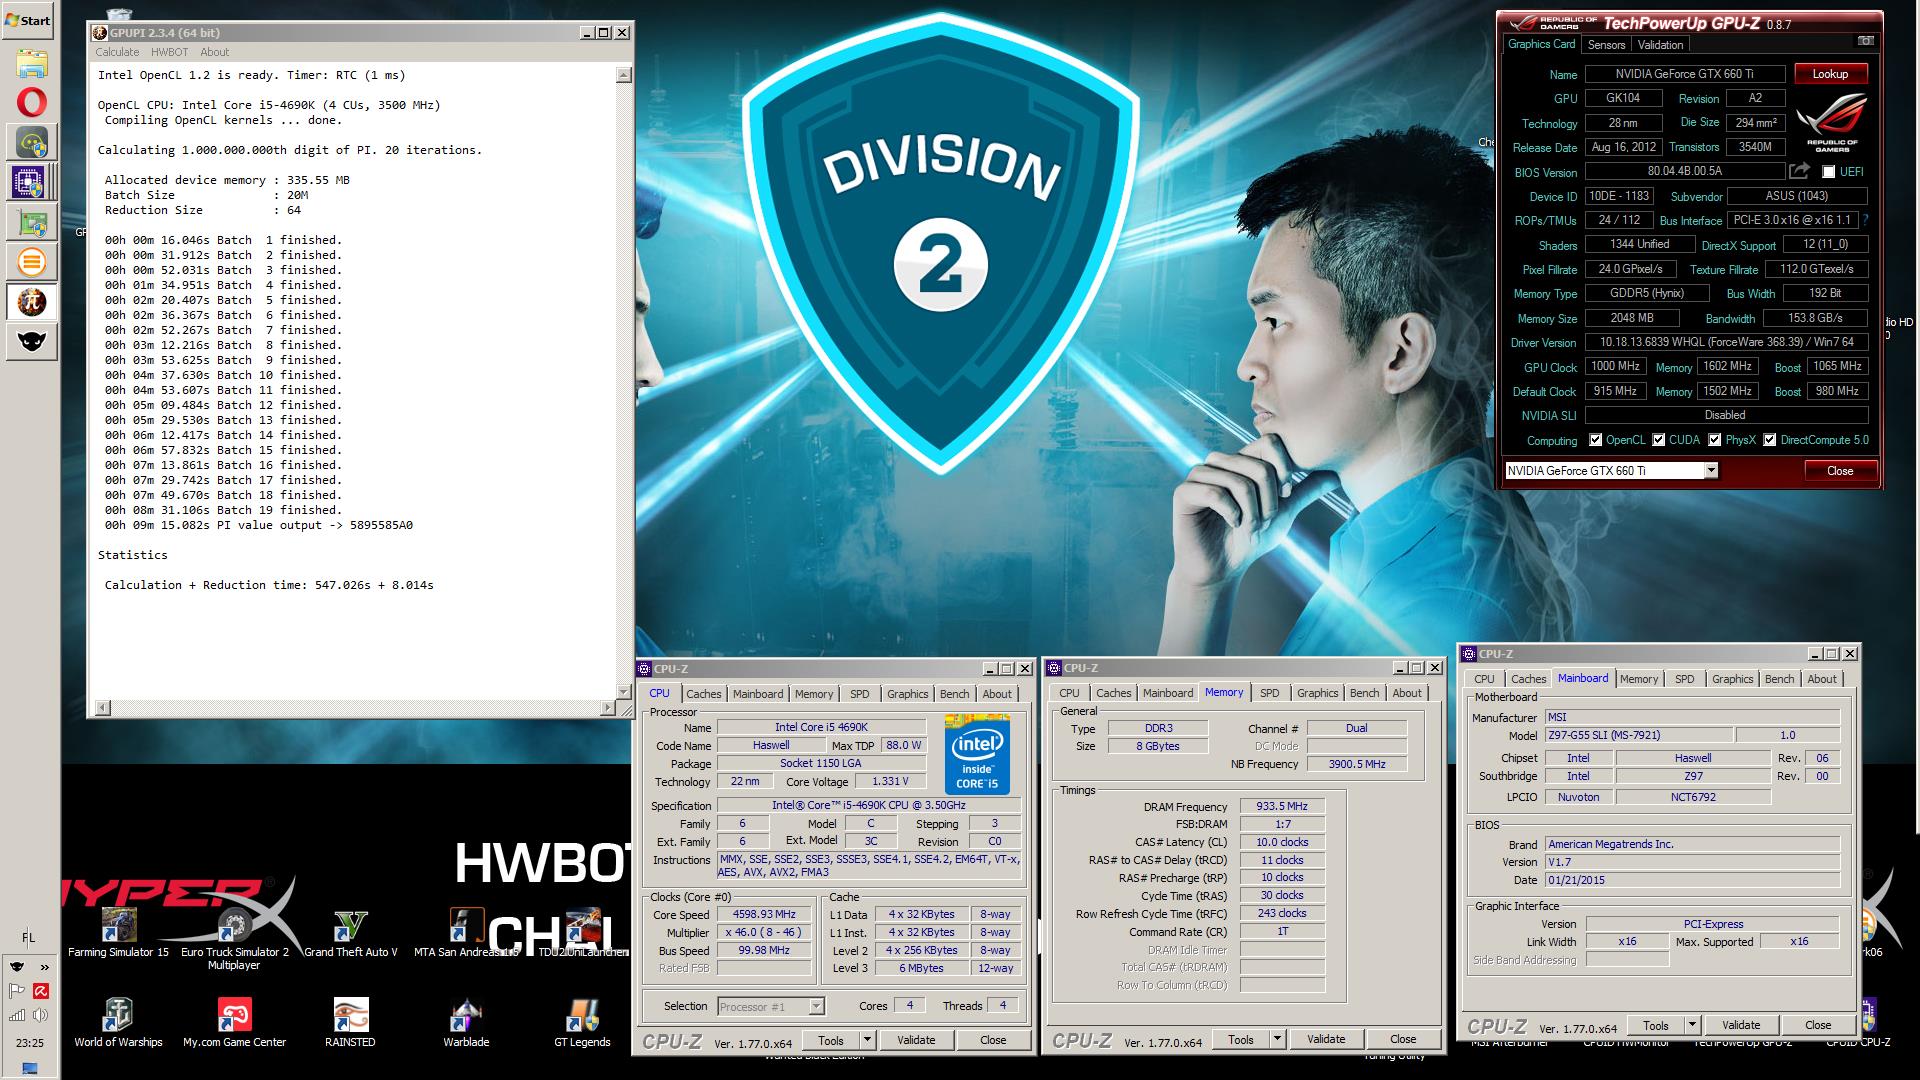Expand hidden tray icons with double chevron

click(44, 967)
